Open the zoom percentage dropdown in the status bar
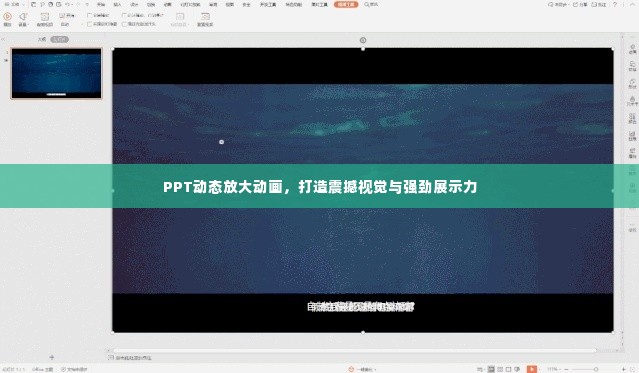This screenshot has height=373, width=639. (553, 369)
